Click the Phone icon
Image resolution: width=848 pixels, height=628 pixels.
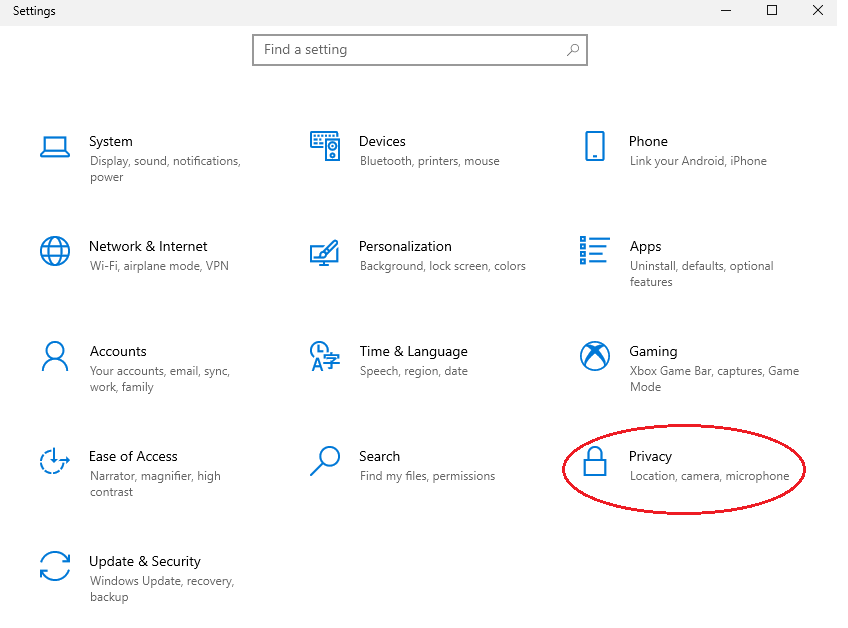[594, 146]
